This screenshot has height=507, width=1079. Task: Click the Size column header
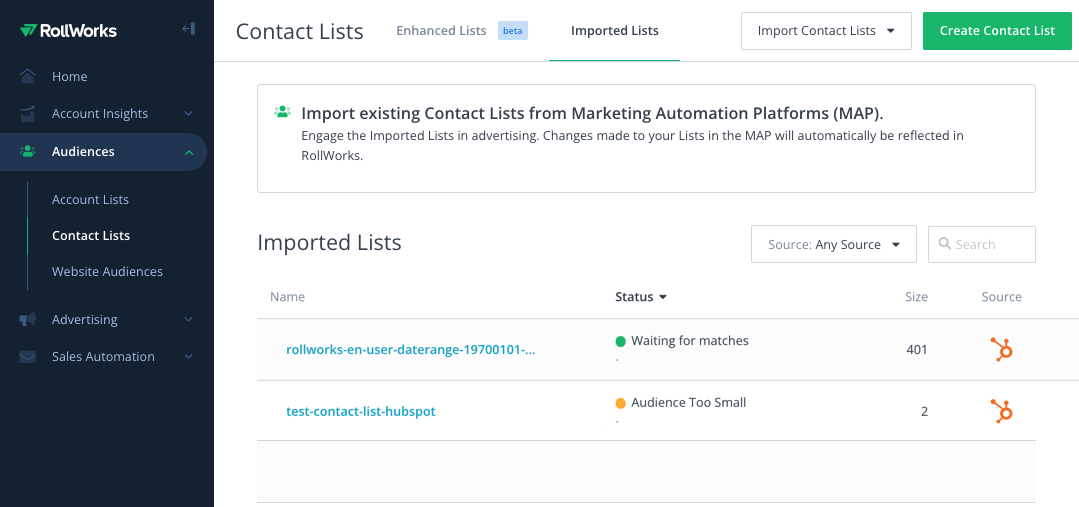pos(916,296)
